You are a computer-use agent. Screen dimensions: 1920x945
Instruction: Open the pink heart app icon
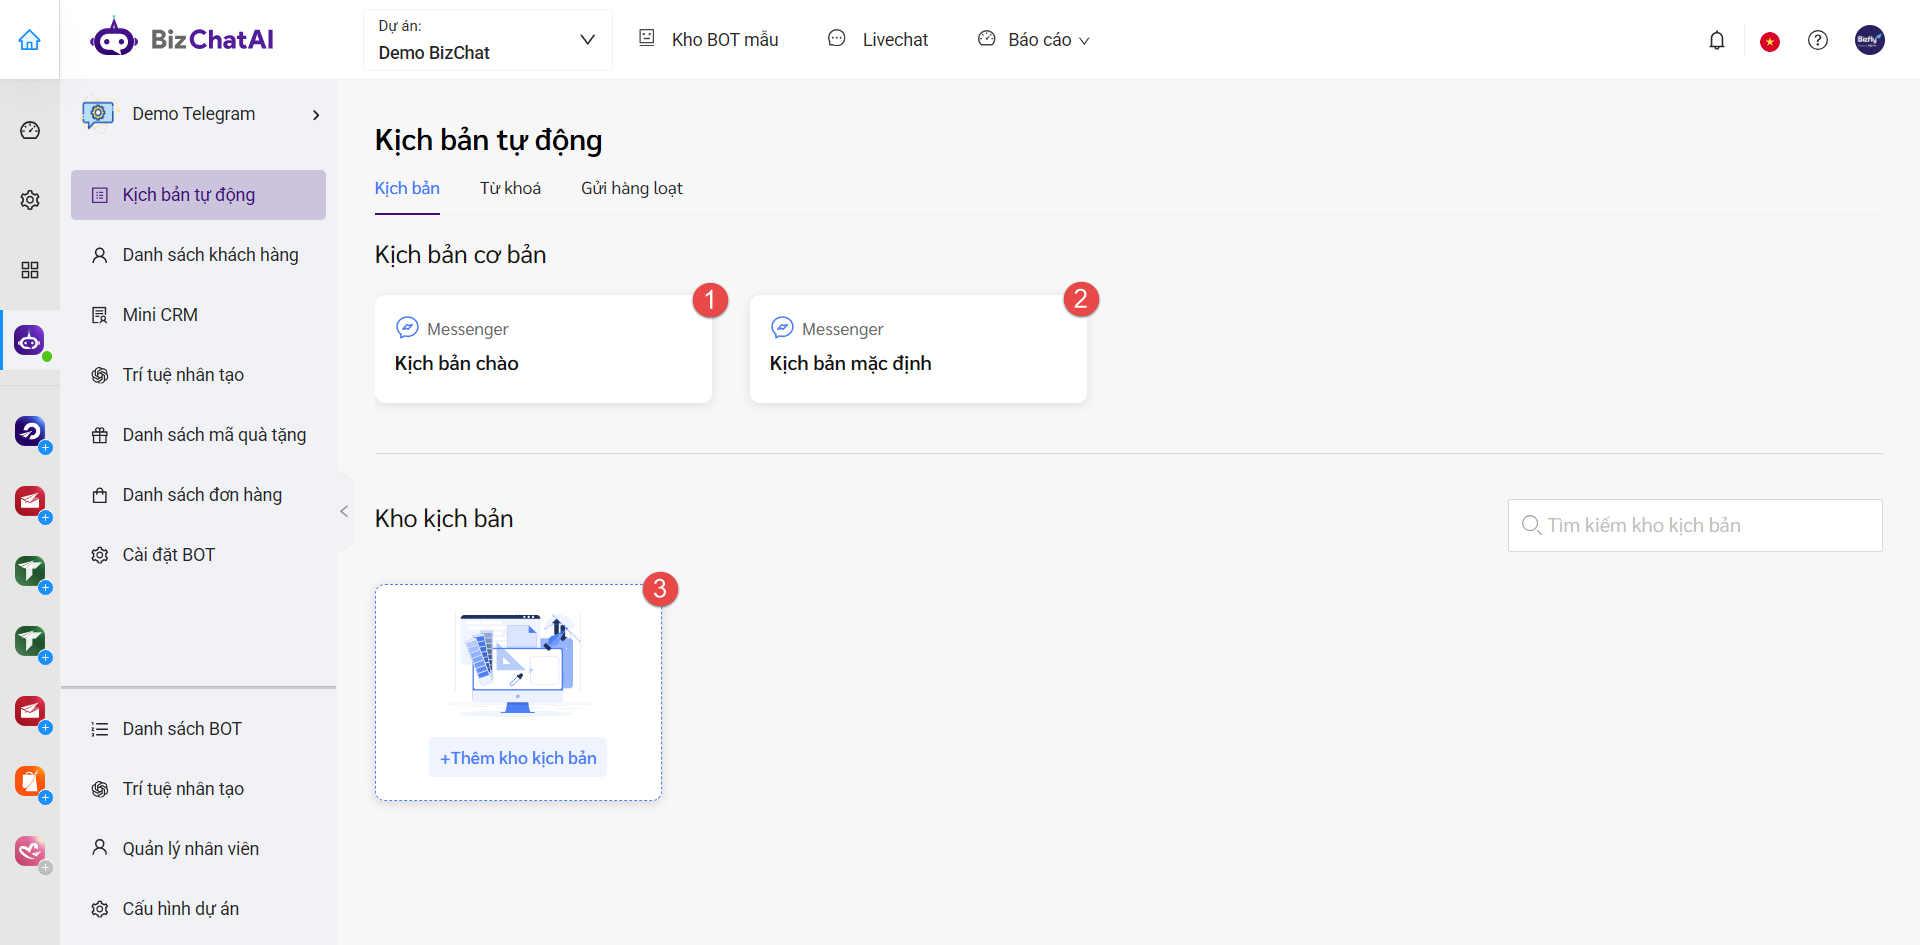(30, 851)
